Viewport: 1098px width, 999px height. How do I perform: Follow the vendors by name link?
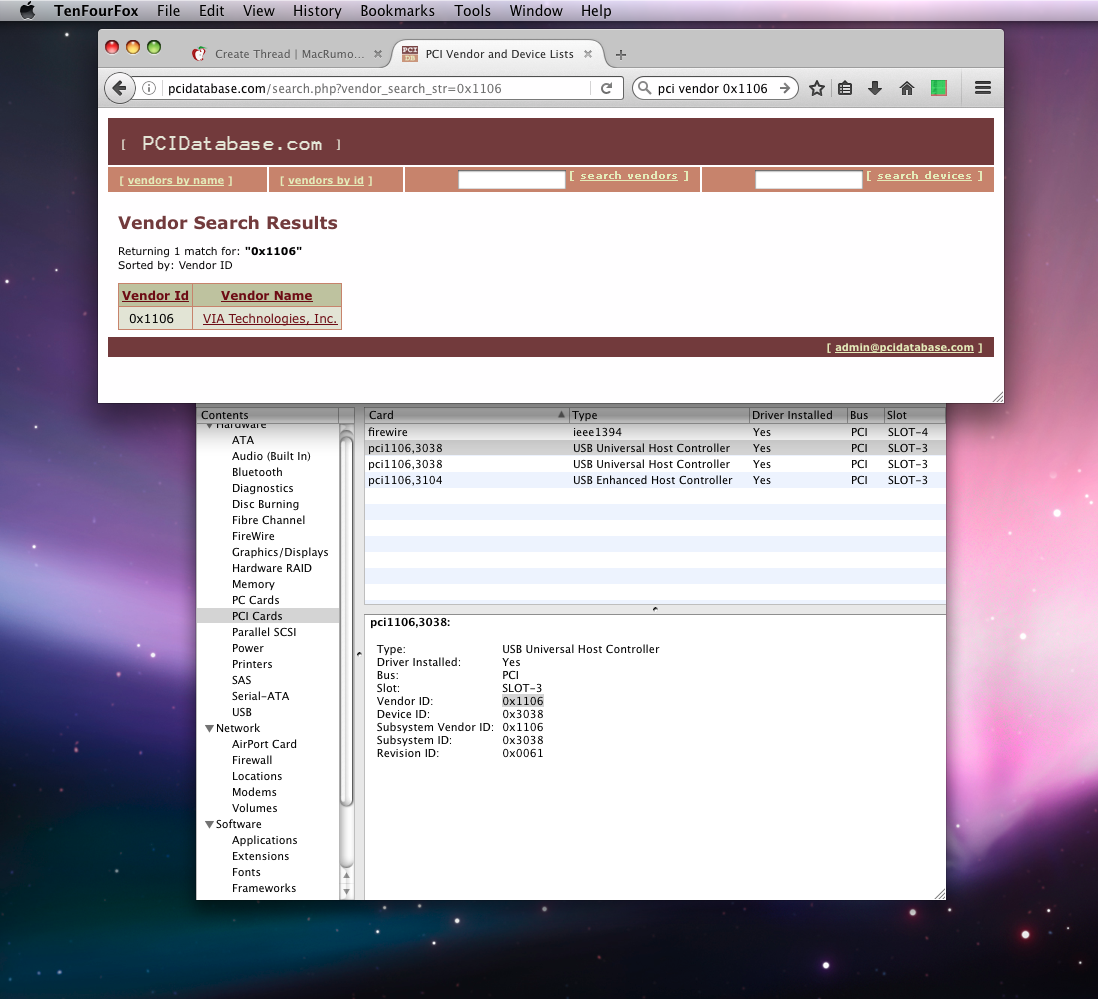[x=176, y=181]
